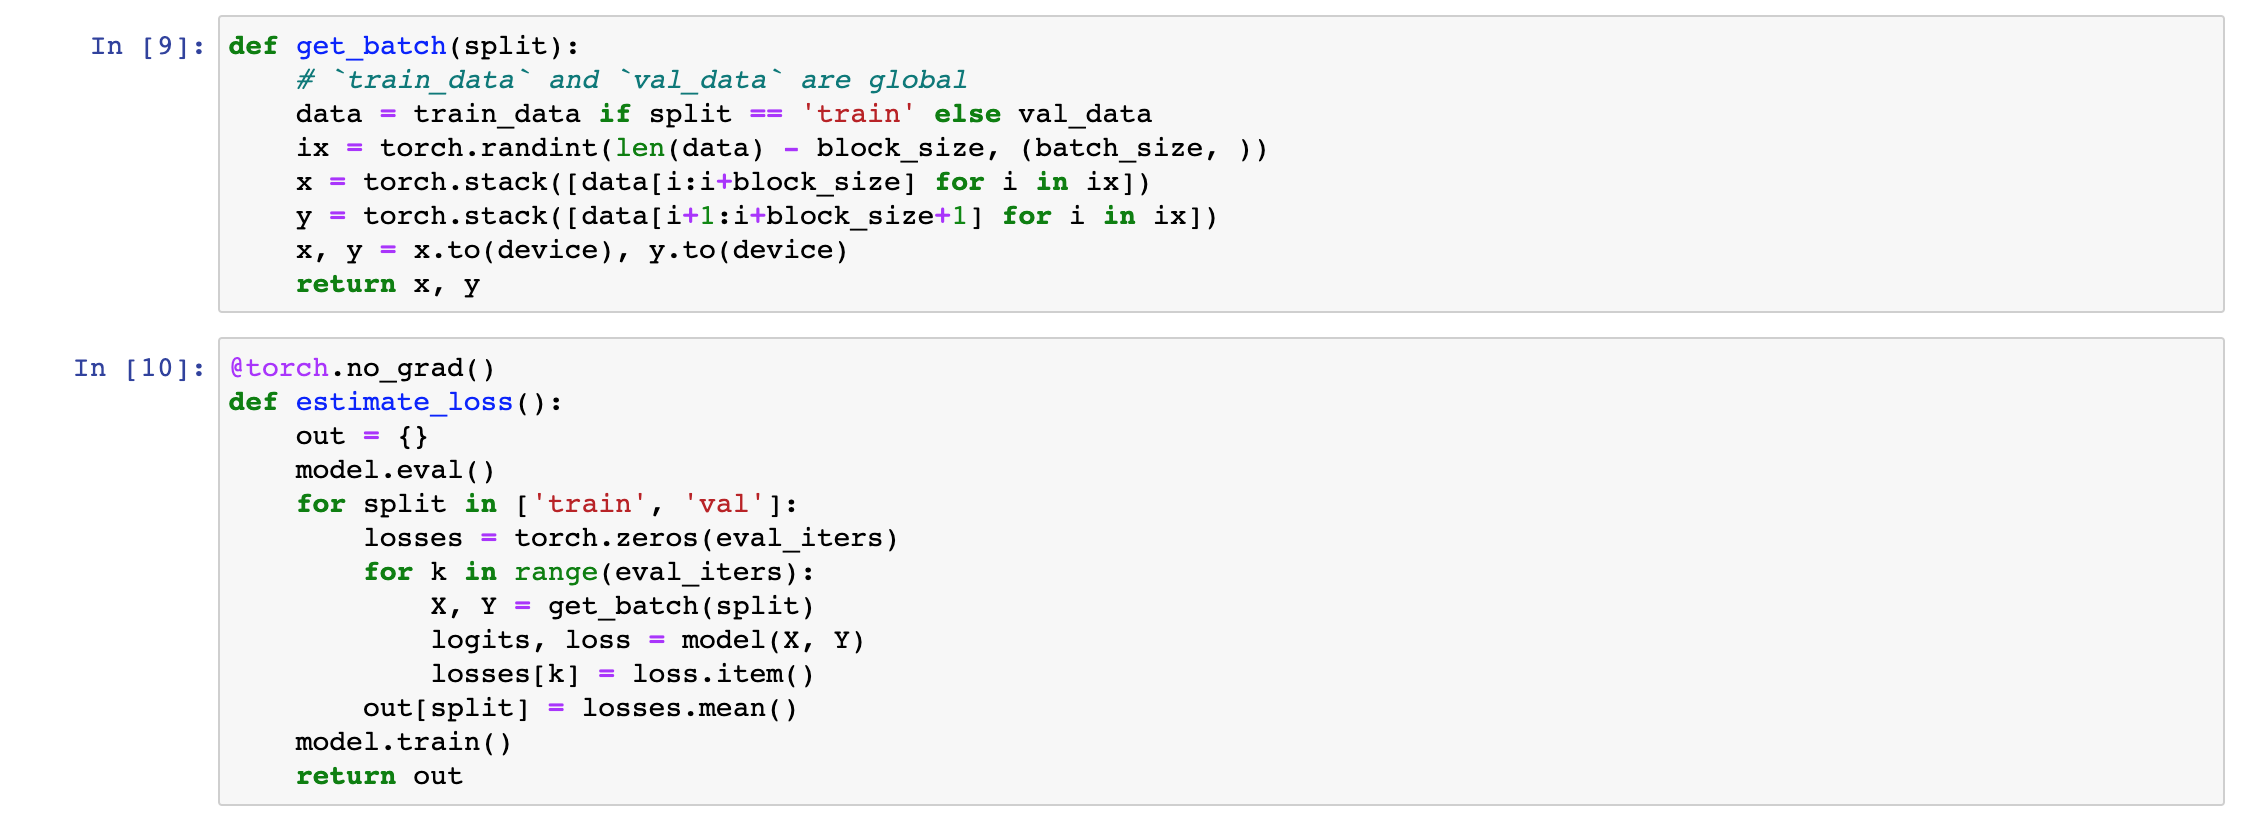Click the estimate_loss function name
This screenshot has width=2253, height=819.
(x=404, y=402)
